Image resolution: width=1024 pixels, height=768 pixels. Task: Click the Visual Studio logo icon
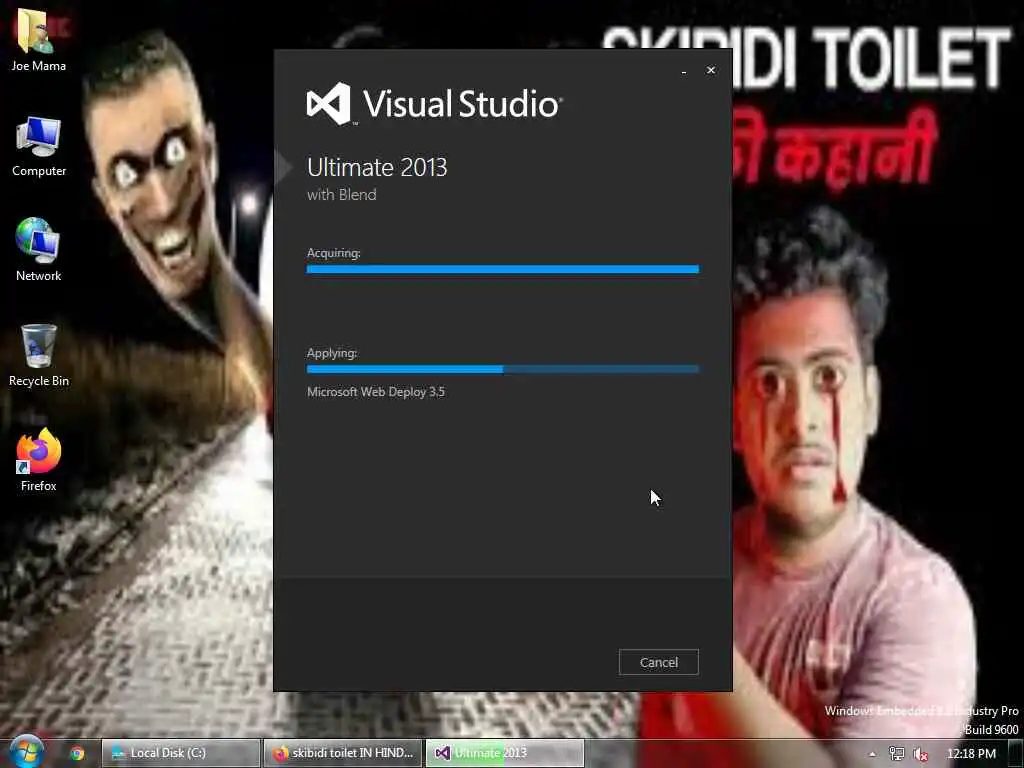pos(329,103)
